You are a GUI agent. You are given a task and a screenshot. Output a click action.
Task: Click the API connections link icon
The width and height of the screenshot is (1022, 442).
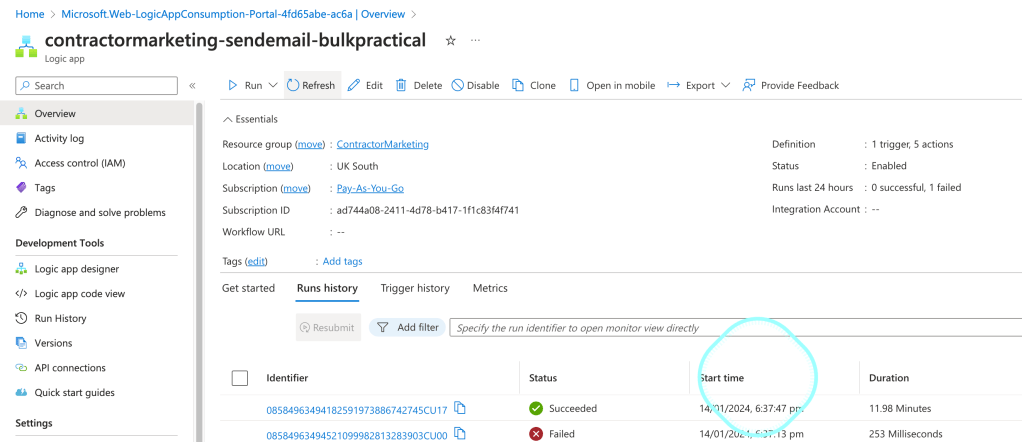(22, 368)
